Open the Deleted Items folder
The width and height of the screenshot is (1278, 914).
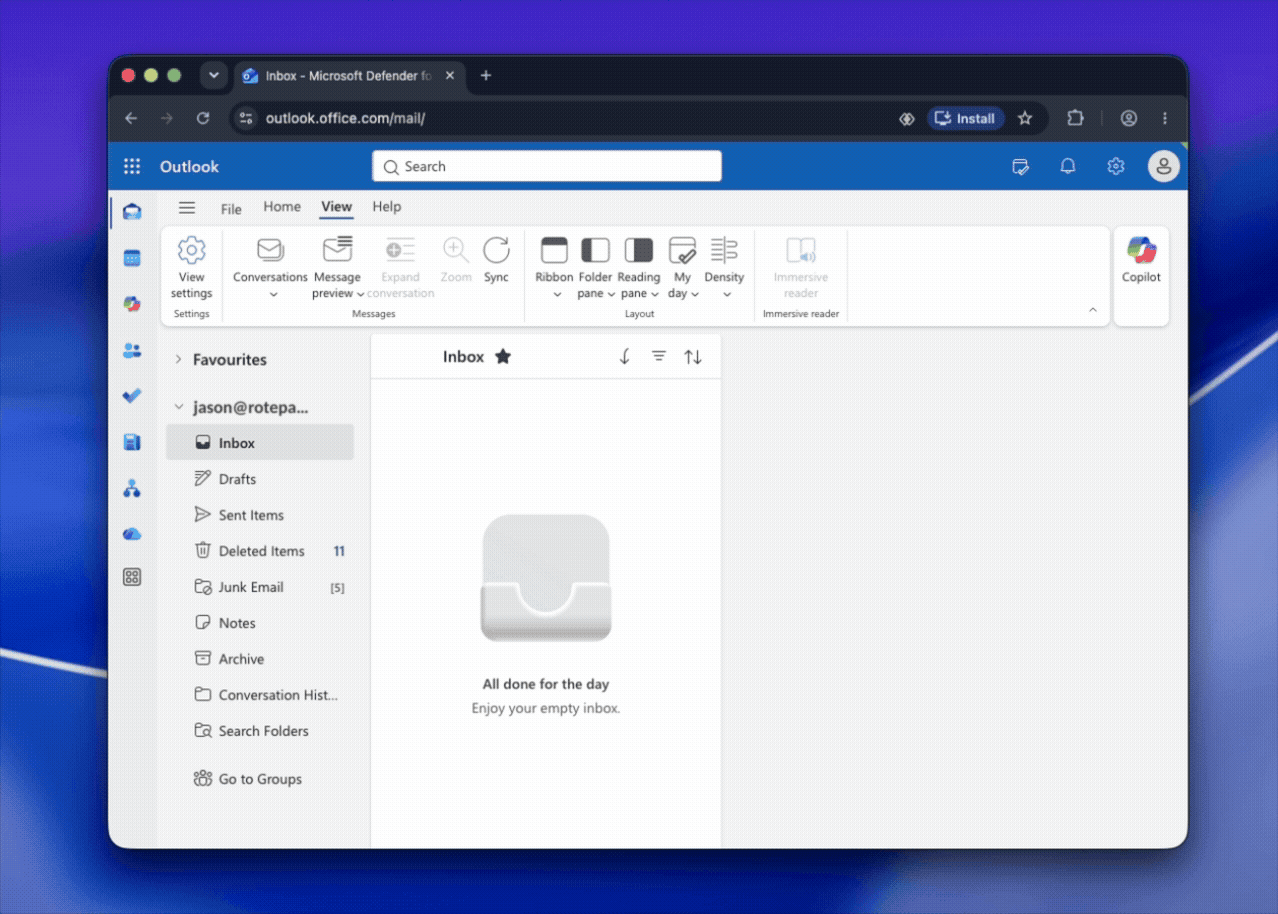point(260,551)
